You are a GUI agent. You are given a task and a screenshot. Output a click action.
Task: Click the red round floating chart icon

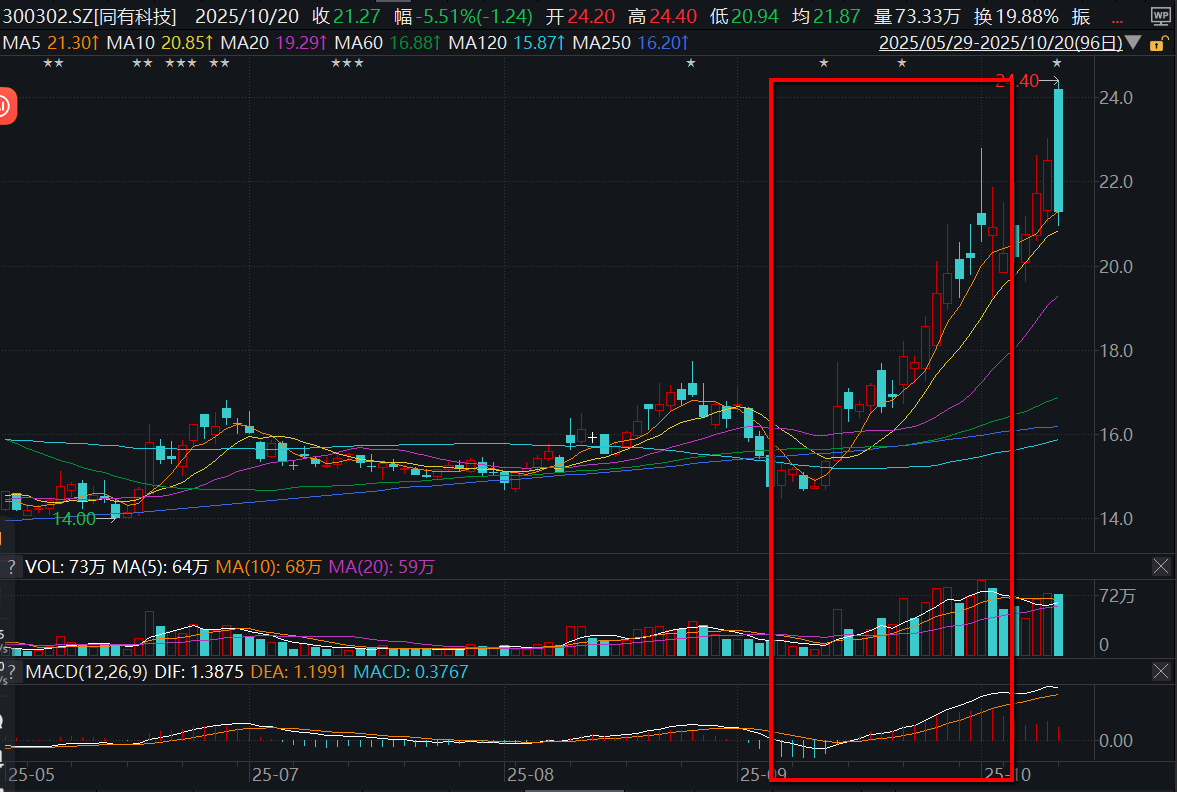(x=5, y=104)
